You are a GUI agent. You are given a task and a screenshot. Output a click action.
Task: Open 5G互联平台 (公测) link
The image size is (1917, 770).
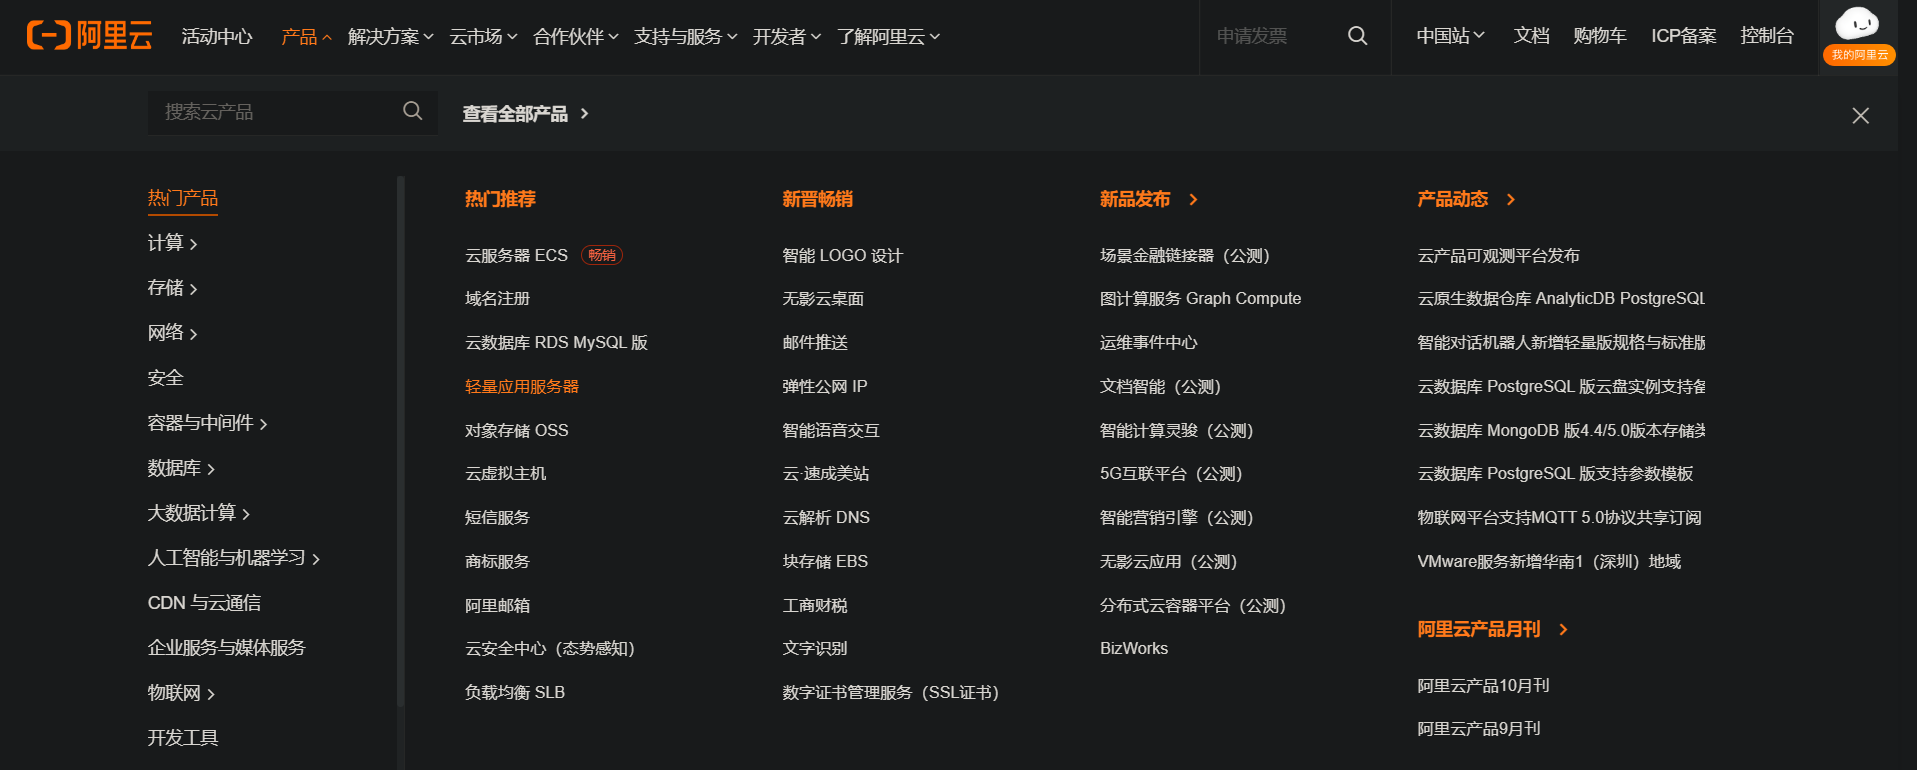click(x=1171, y=474)
